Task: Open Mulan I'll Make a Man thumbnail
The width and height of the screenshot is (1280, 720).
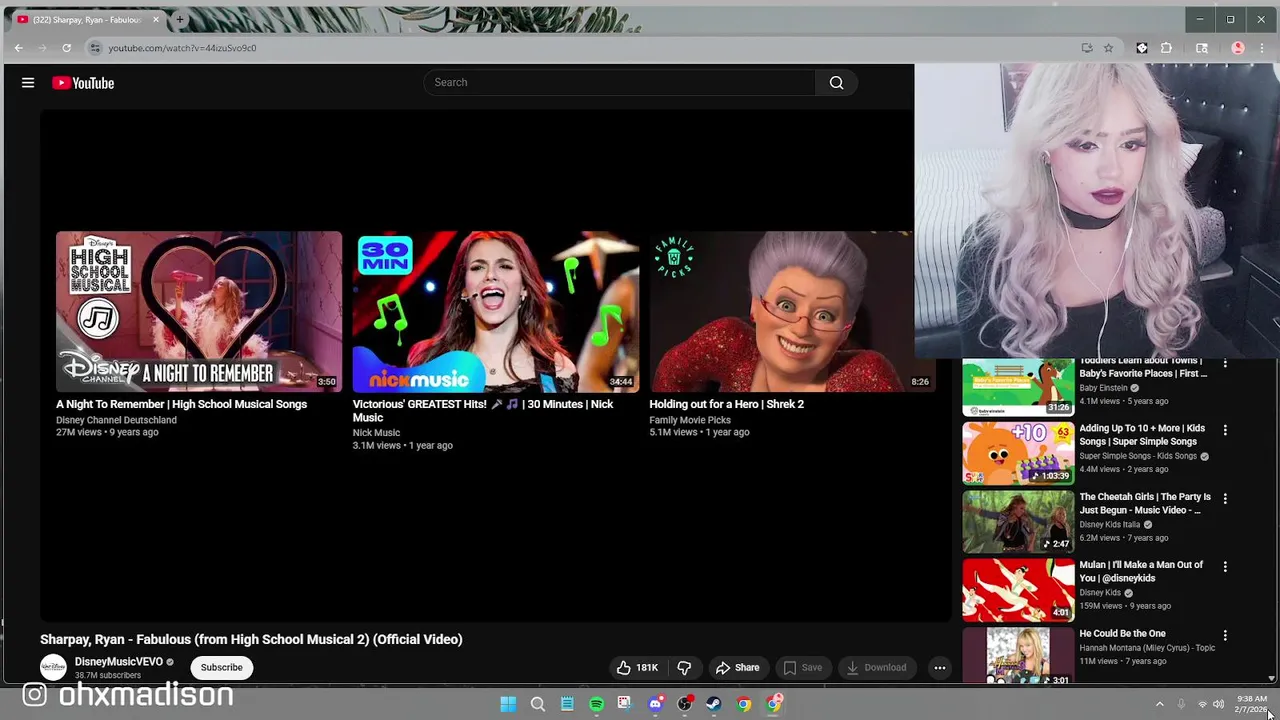Action: [1018, 590]
